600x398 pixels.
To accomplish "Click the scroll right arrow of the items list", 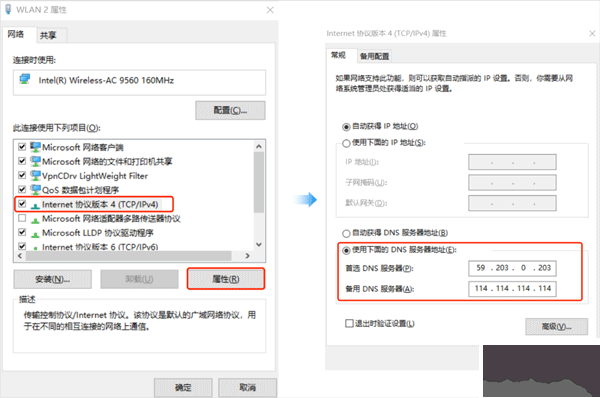I will click(248, 256).
